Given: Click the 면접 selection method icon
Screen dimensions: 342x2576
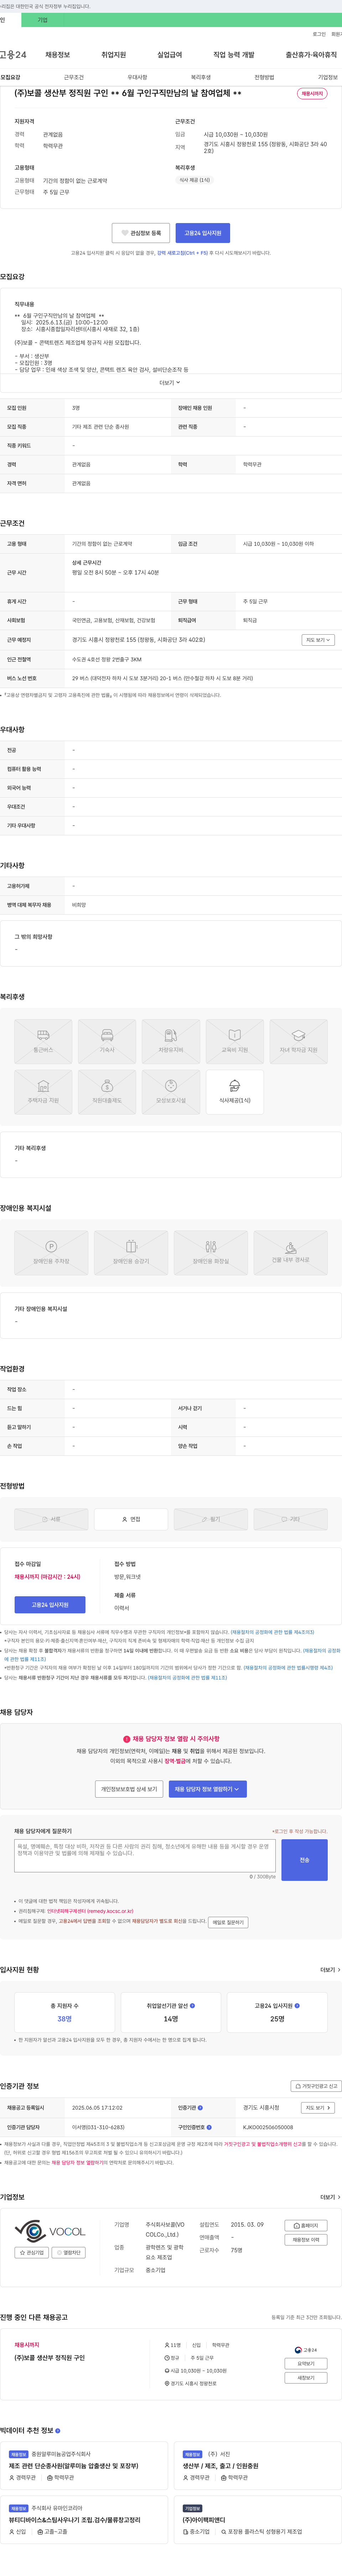Looking at the screenshot, I should [131, 1519].
